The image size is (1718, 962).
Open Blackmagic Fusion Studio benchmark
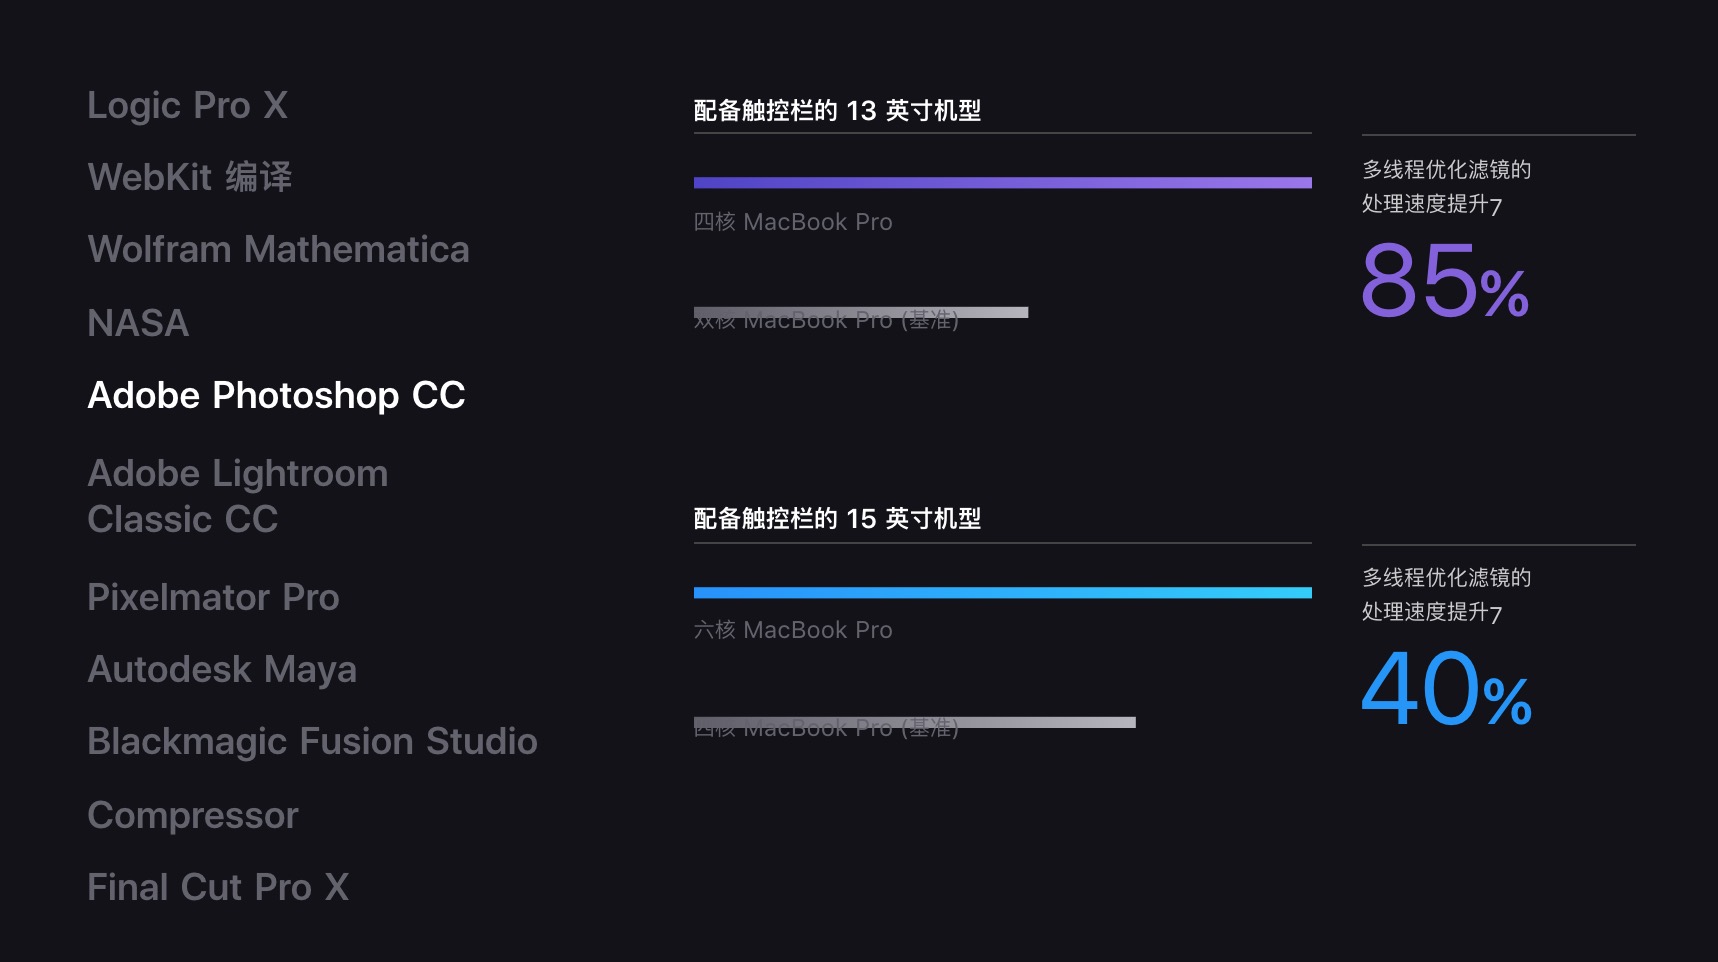point(312,742)
